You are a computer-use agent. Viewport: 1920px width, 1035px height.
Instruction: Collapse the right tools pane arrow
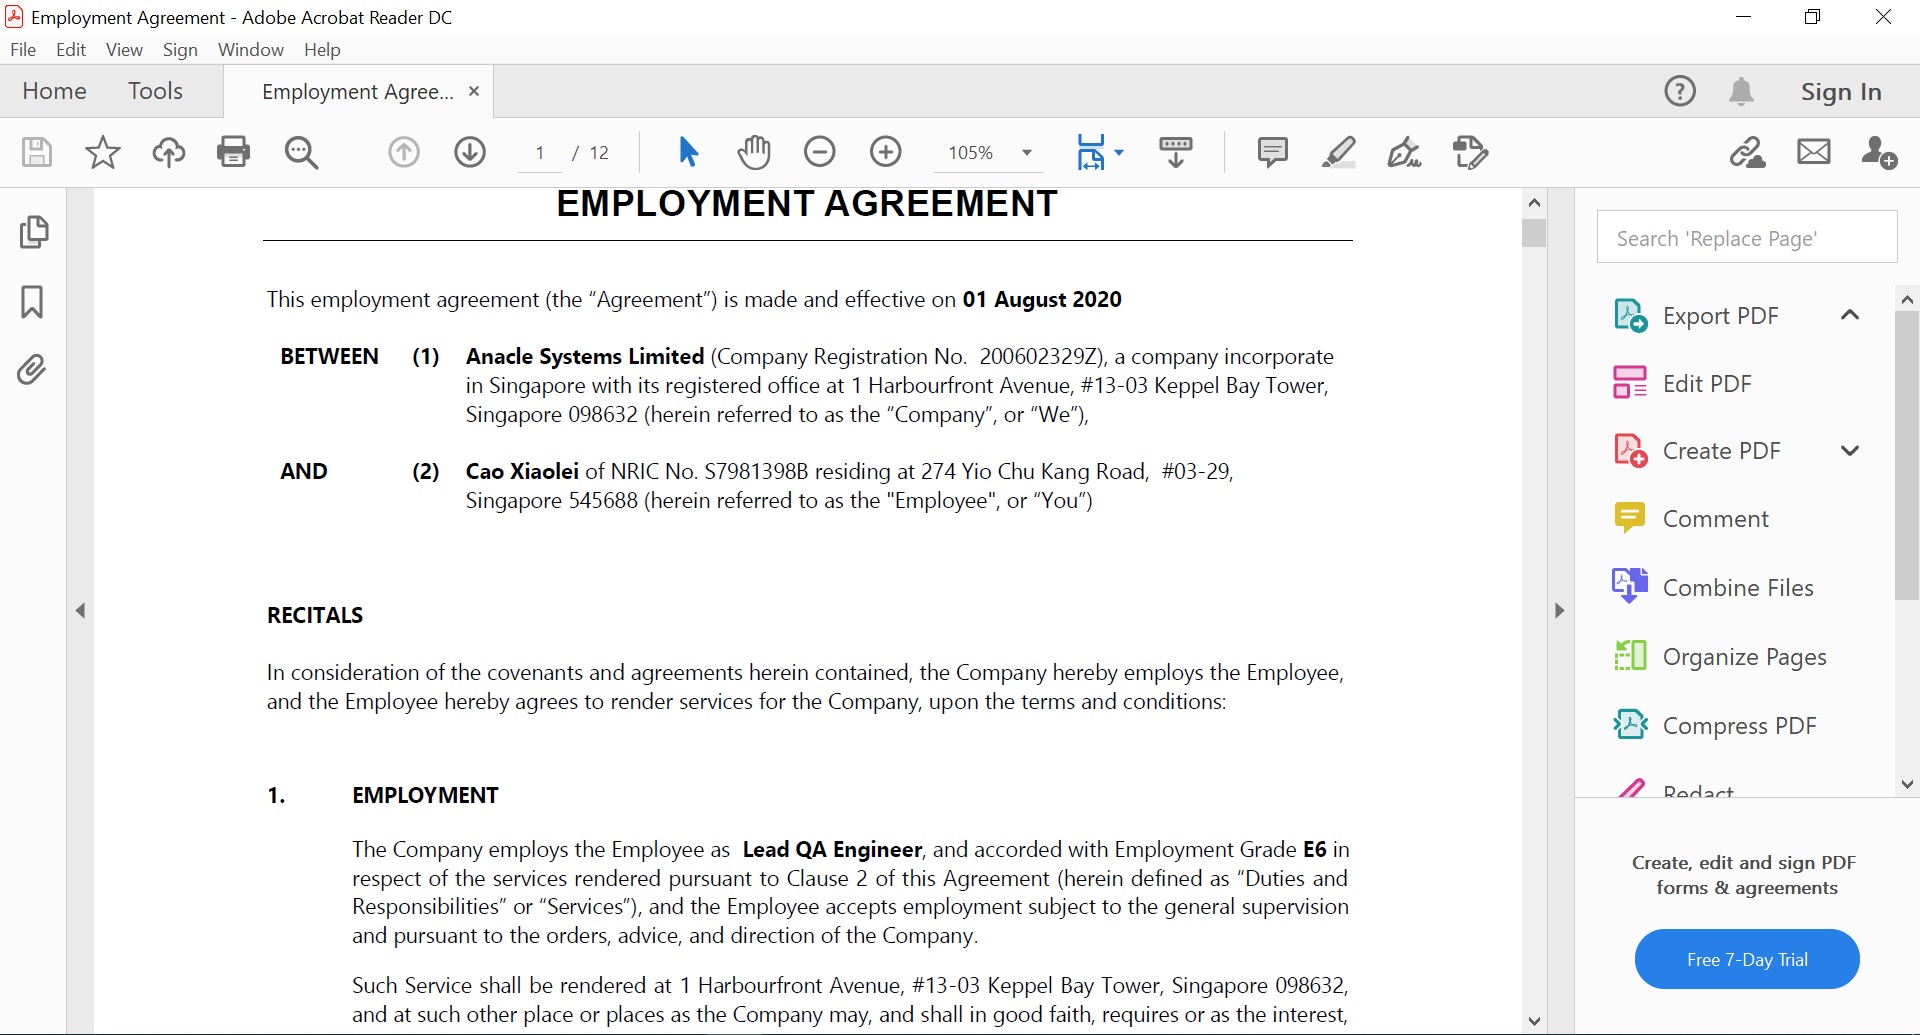coord(1559,610)
